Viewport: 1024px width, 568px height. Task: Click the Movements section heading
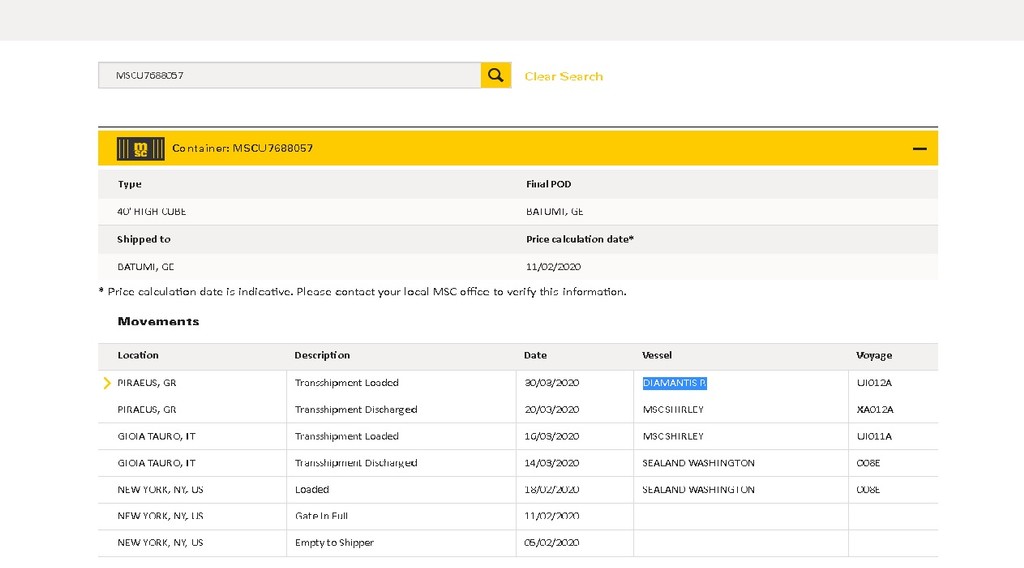pos(158,321)
